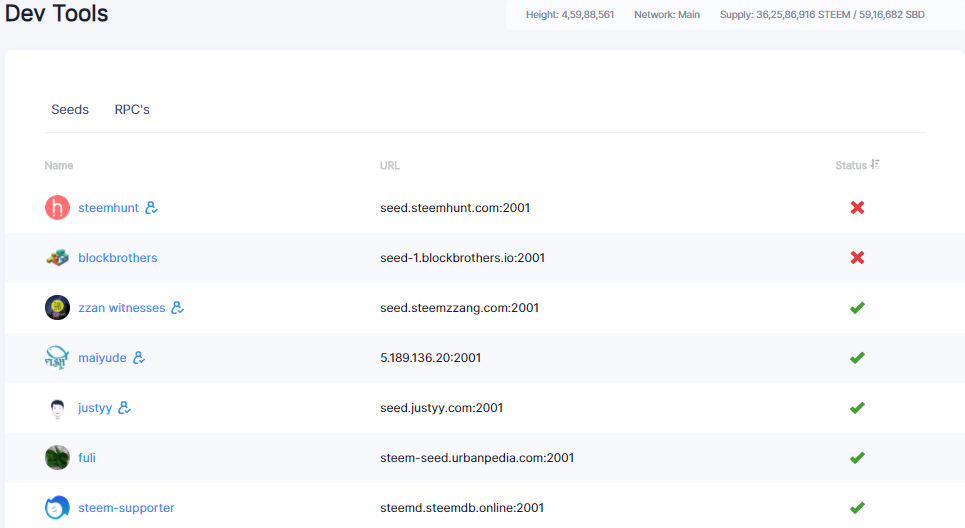Screen dimensions: 965x528
Task: Click the steemhunt avatar icon
Action: click(57, 208)
